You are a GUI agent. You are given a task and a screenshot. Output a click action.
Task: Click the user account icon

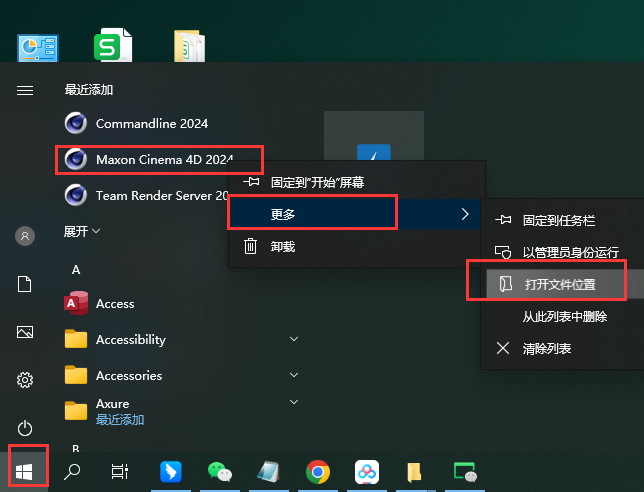[x=25, y=236]
